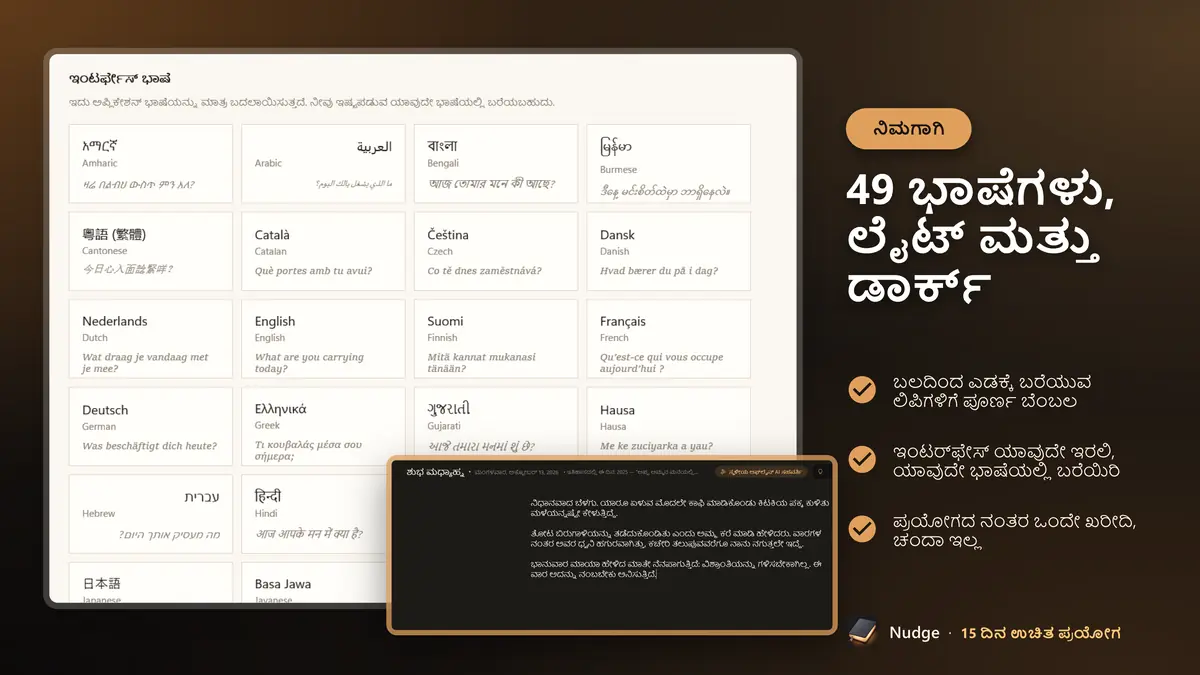Switch interface to English
This screenshot has width=1200, height=675.
coord(323,339)
